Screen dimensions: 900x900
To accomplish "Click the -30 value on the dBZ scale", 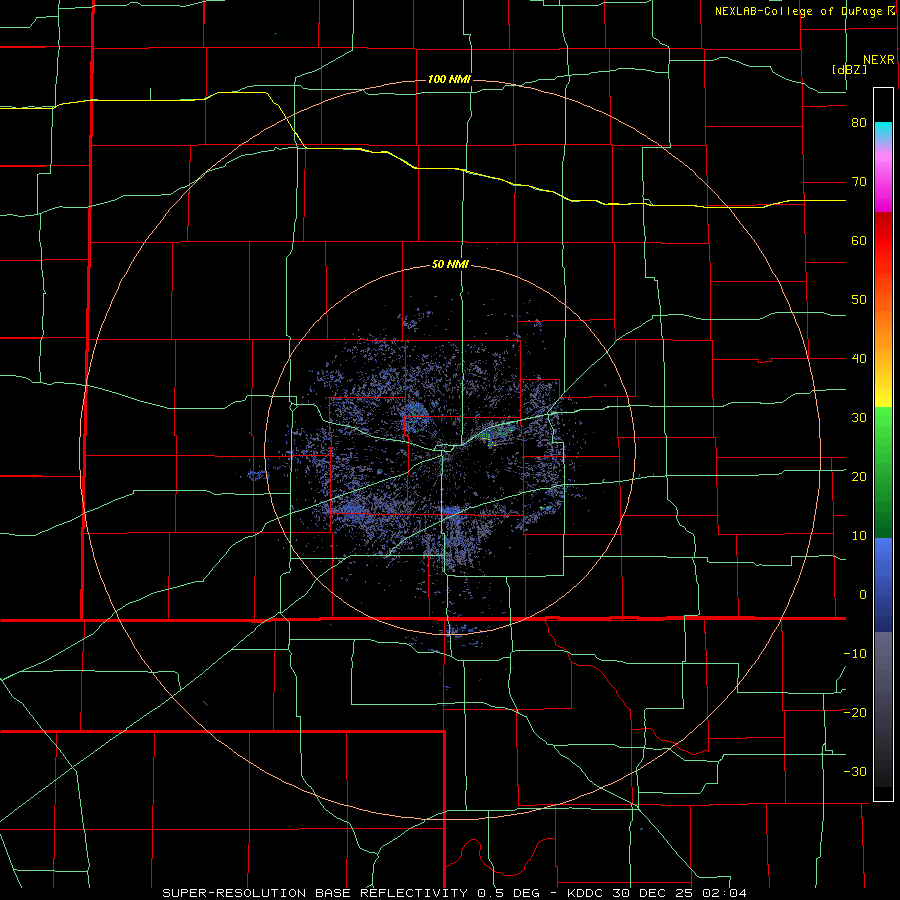I will (x=855, y=772).
